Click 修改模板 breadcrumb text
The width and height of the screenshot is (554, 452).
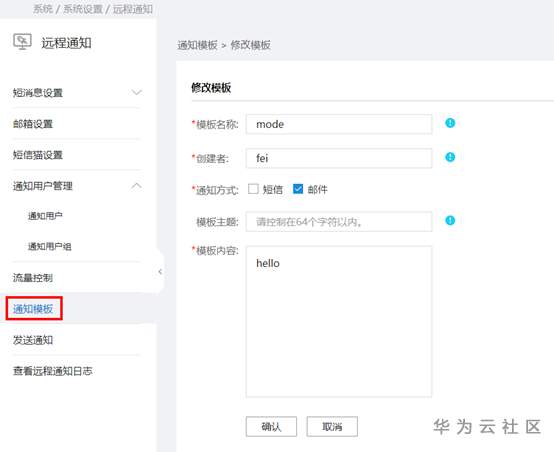coord(251,45)
